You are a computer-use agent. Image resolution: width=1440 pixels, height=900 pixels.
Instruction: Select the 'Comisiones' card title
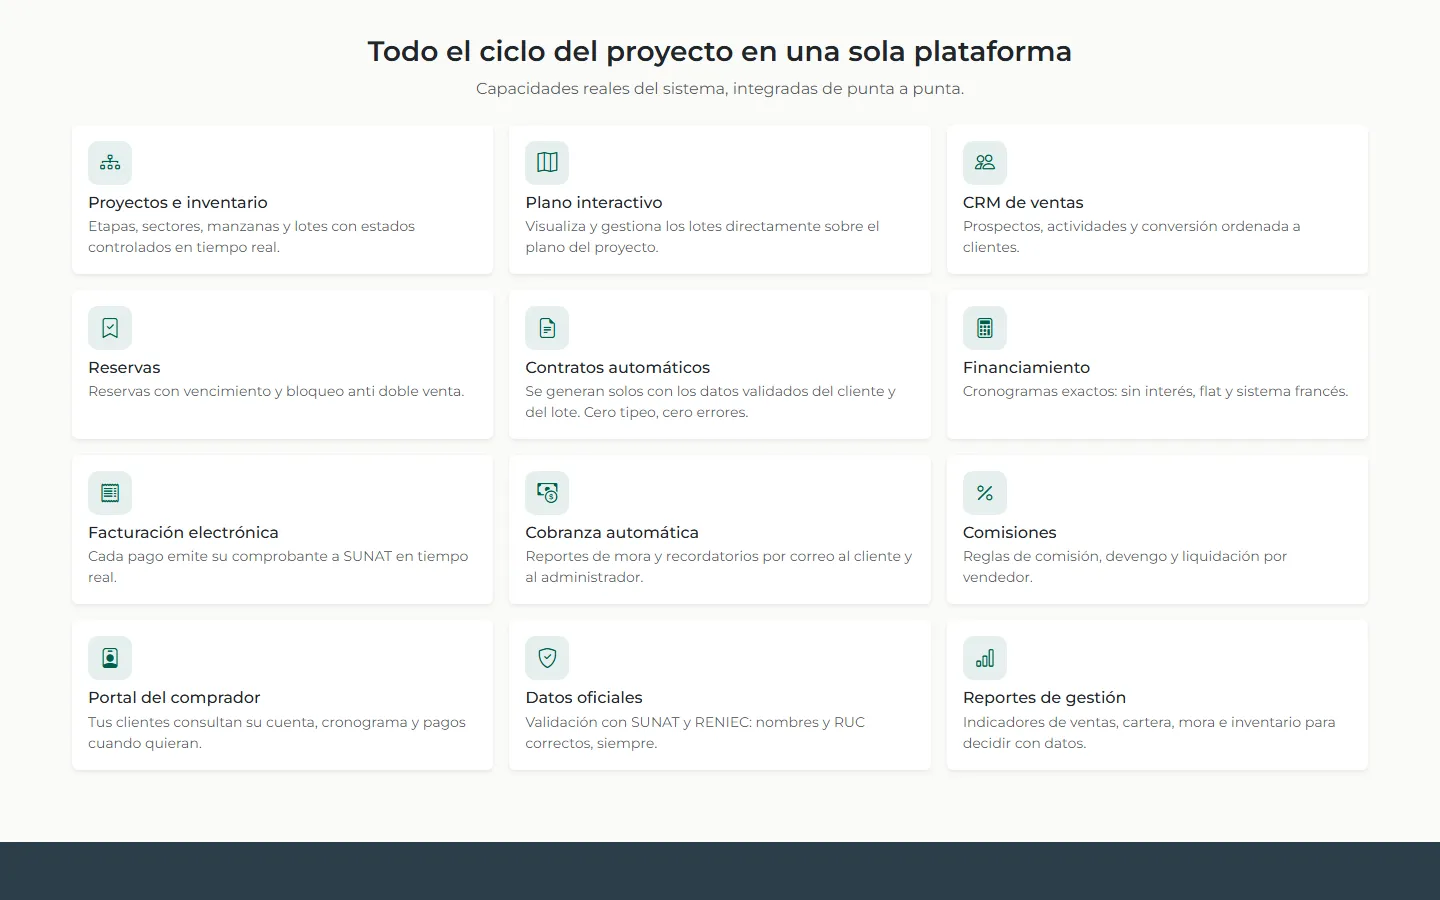(x=1010, y=532)
